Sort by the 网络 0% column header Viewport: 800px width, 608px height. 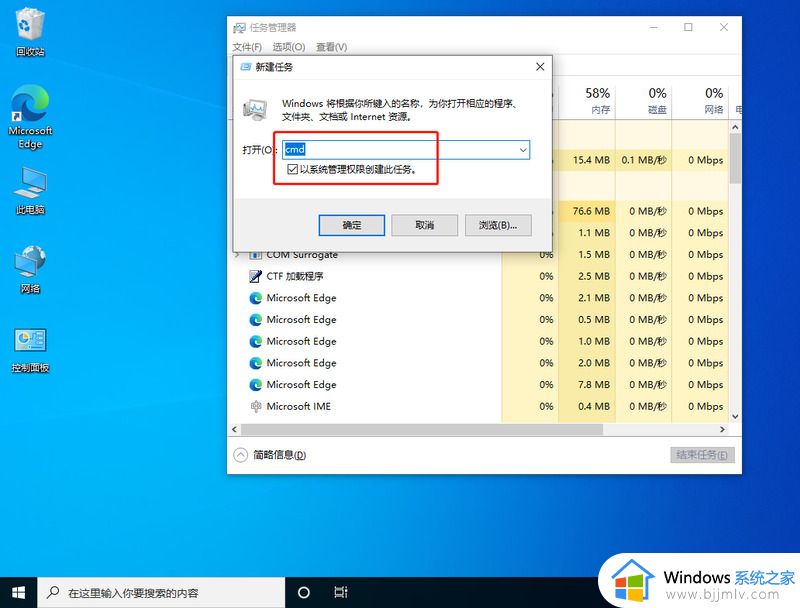[x=701, y=100]
